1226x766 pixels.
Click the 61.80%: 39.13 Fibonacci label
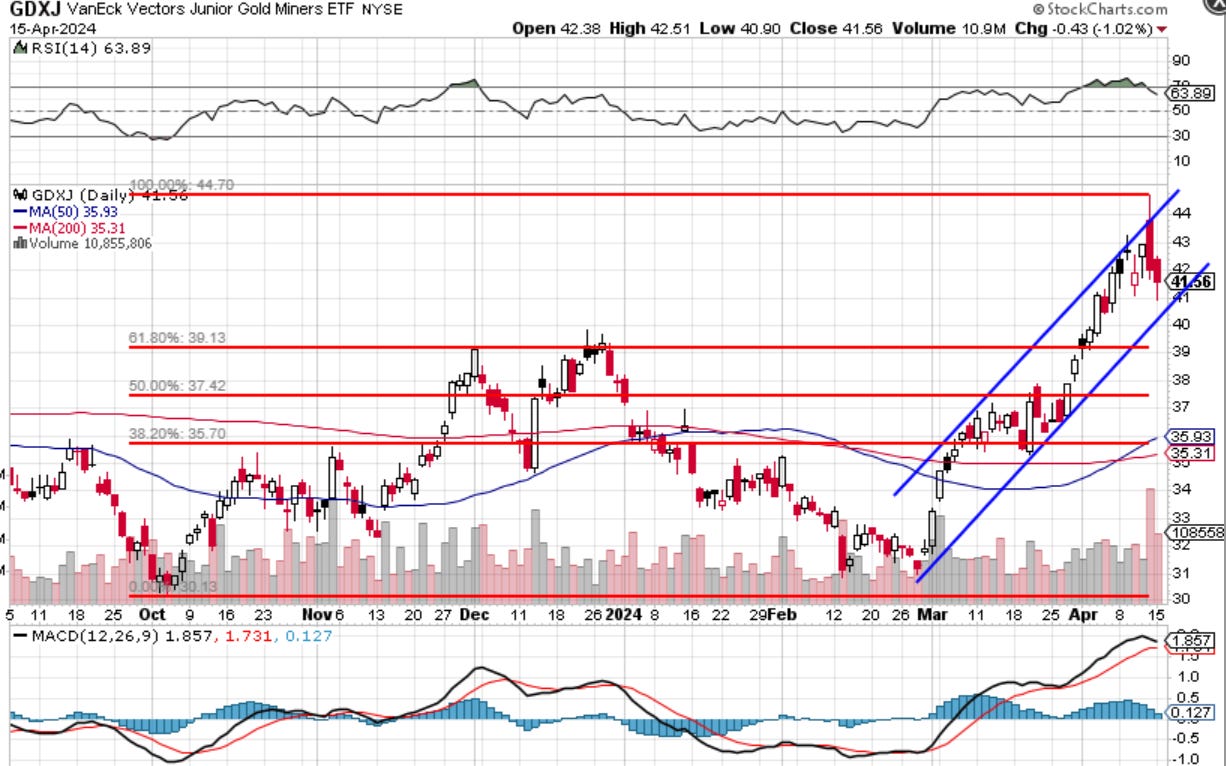[x=177, y=338]
